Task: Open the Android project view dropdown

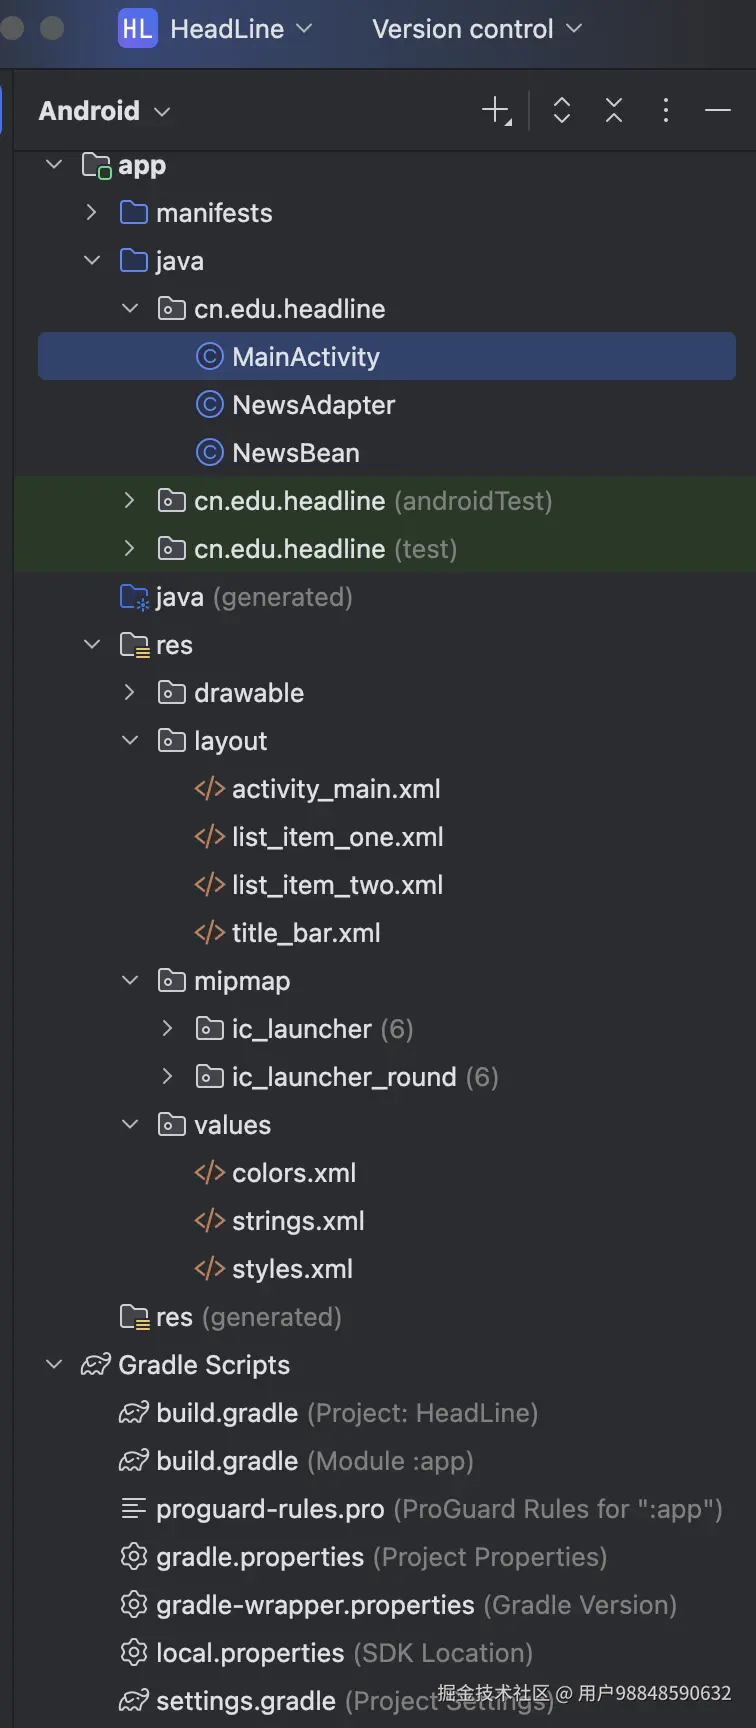Action: [104, 110]
